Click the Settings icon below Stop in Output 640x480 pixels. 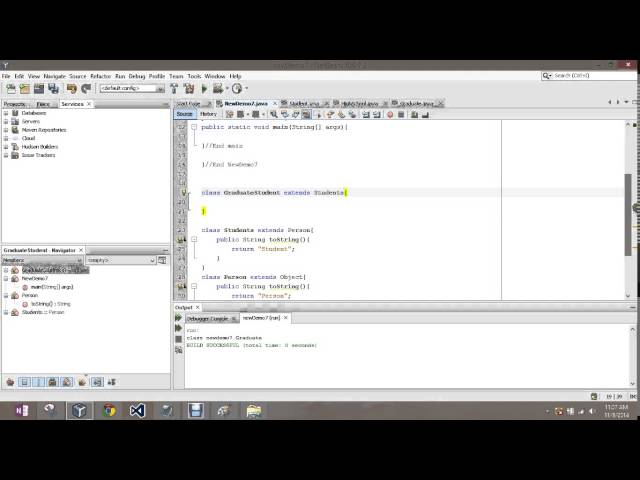pyautogui.click(x=178, y=350)
